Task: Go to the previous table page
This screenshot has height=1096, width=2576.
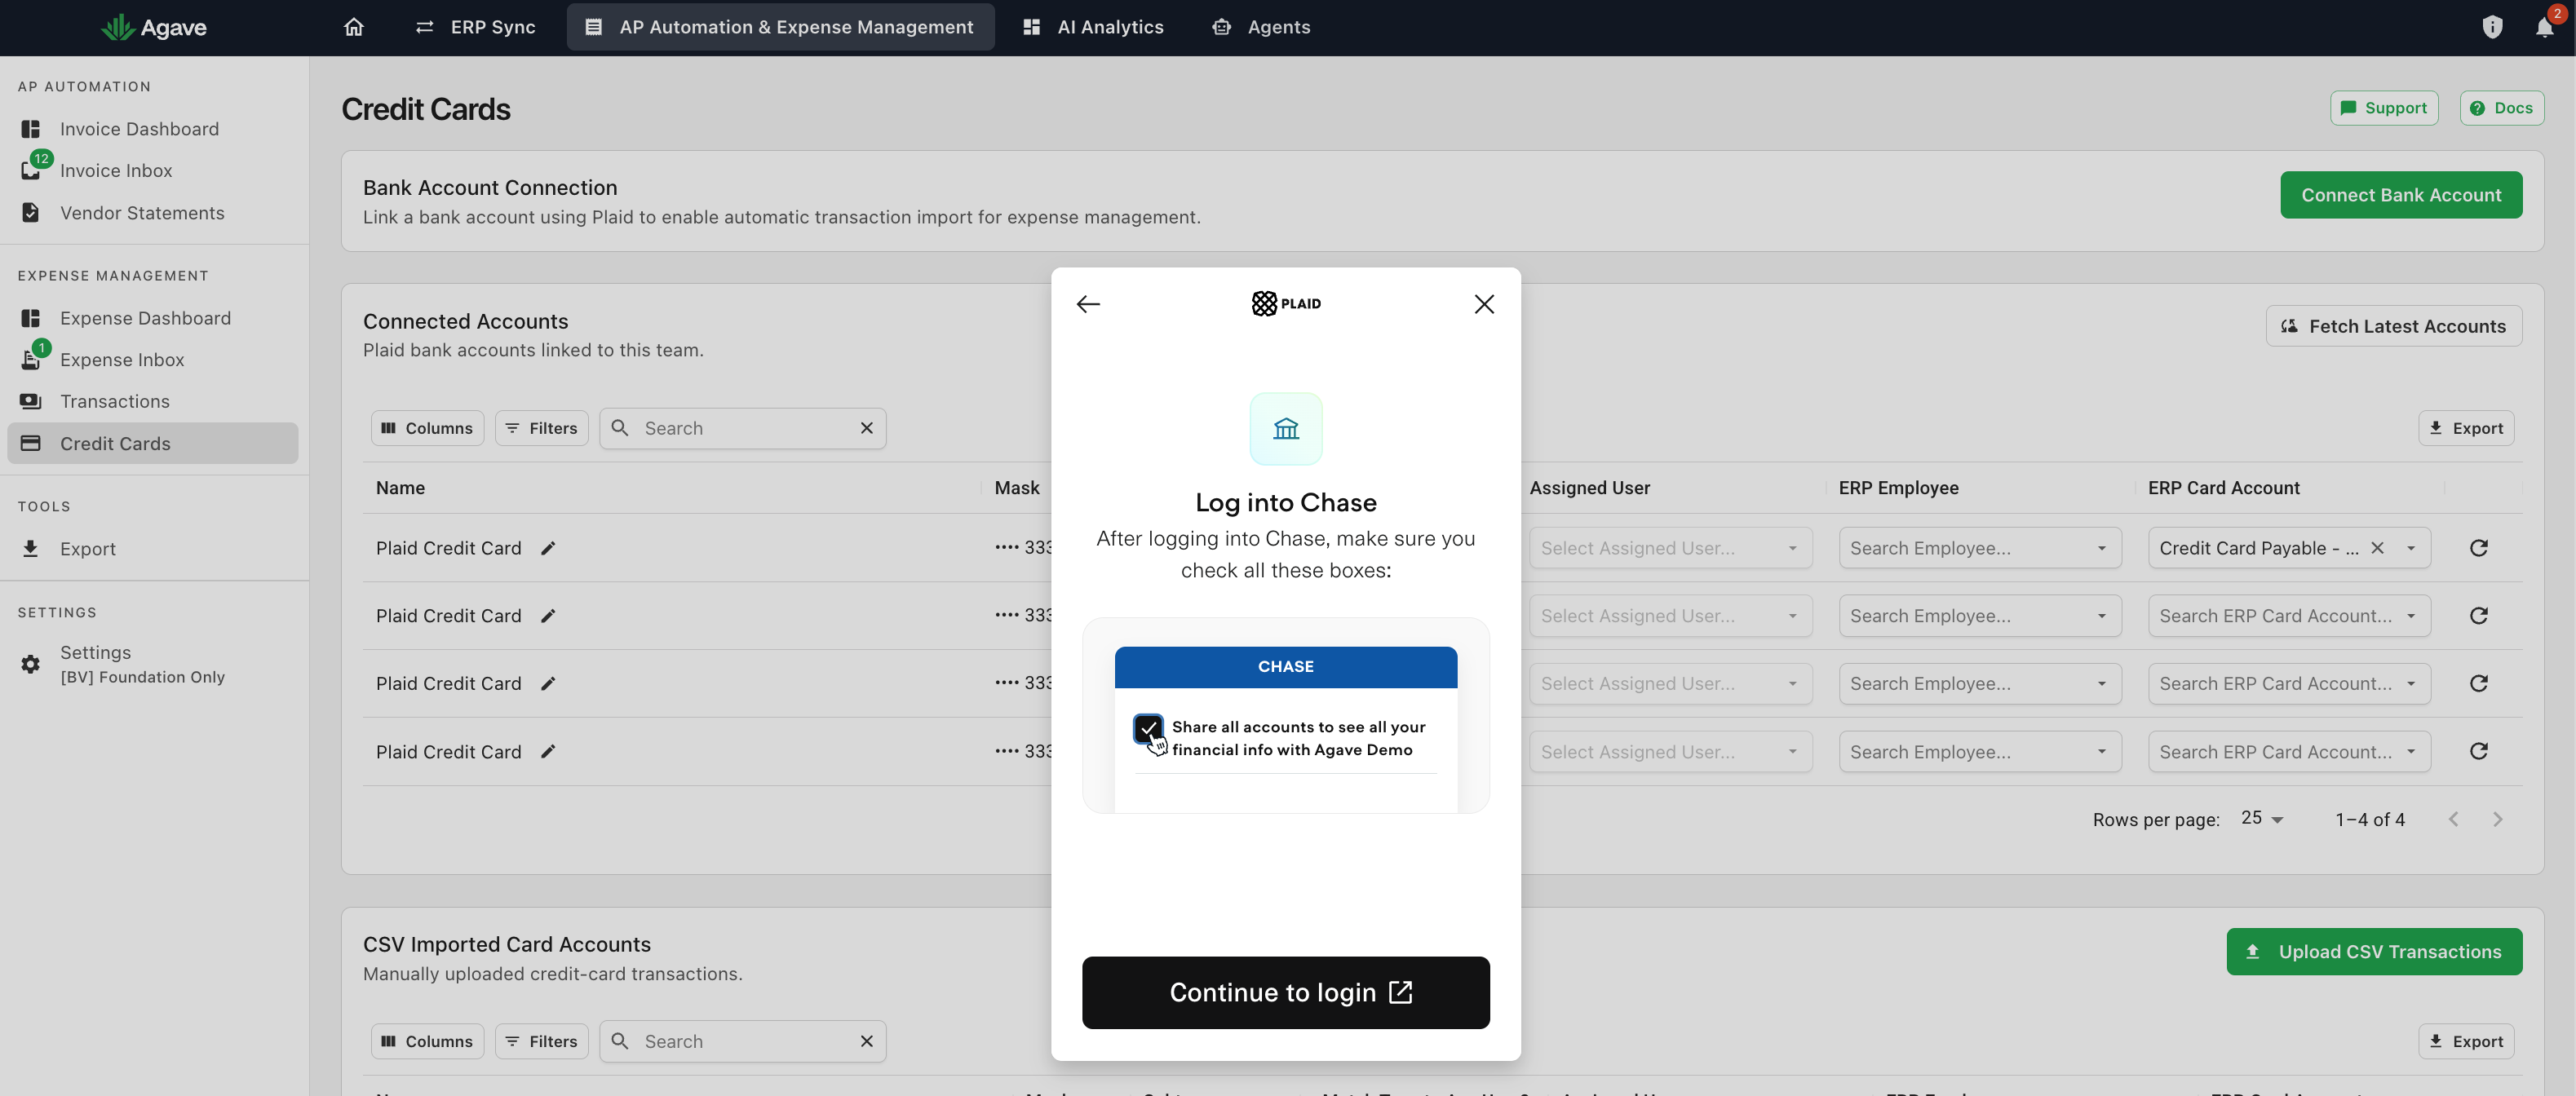Action: pos(2453,819)
